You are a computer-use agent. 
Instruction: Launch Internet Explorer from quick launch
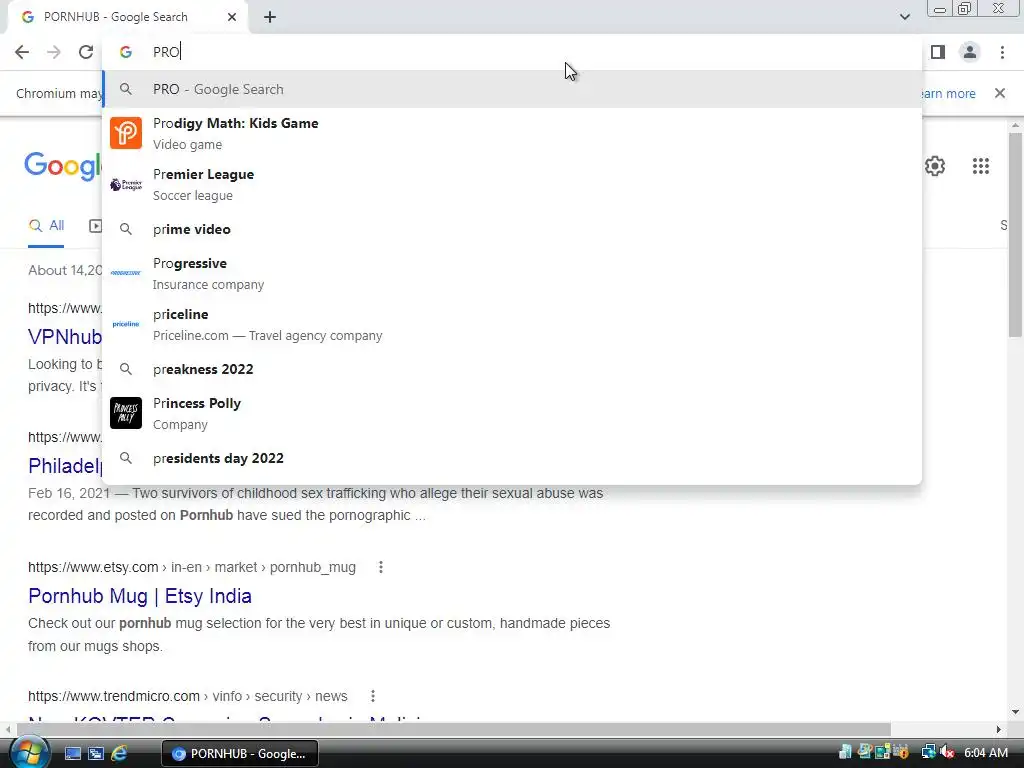coord(119,754)
